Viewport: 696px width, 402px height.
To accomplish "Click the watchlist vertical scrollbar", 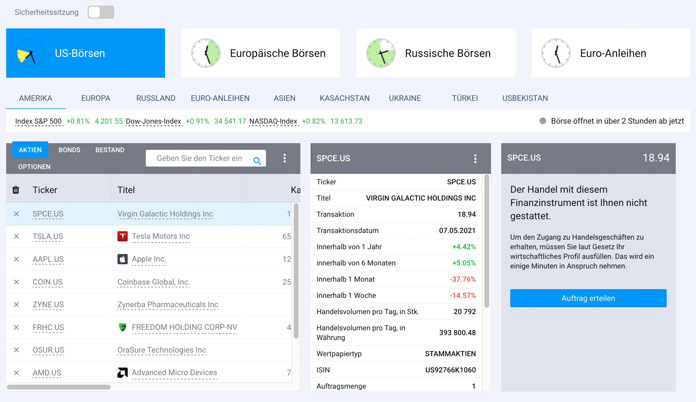I will tap(296, 271).
